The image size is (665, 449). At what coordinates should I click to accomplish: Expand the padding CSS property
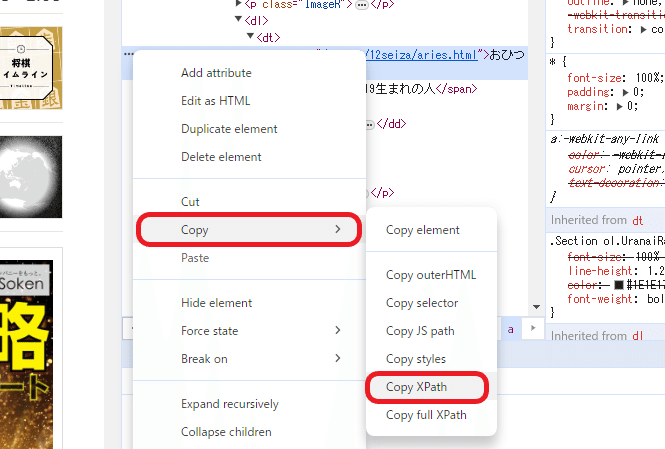point(625,92)
